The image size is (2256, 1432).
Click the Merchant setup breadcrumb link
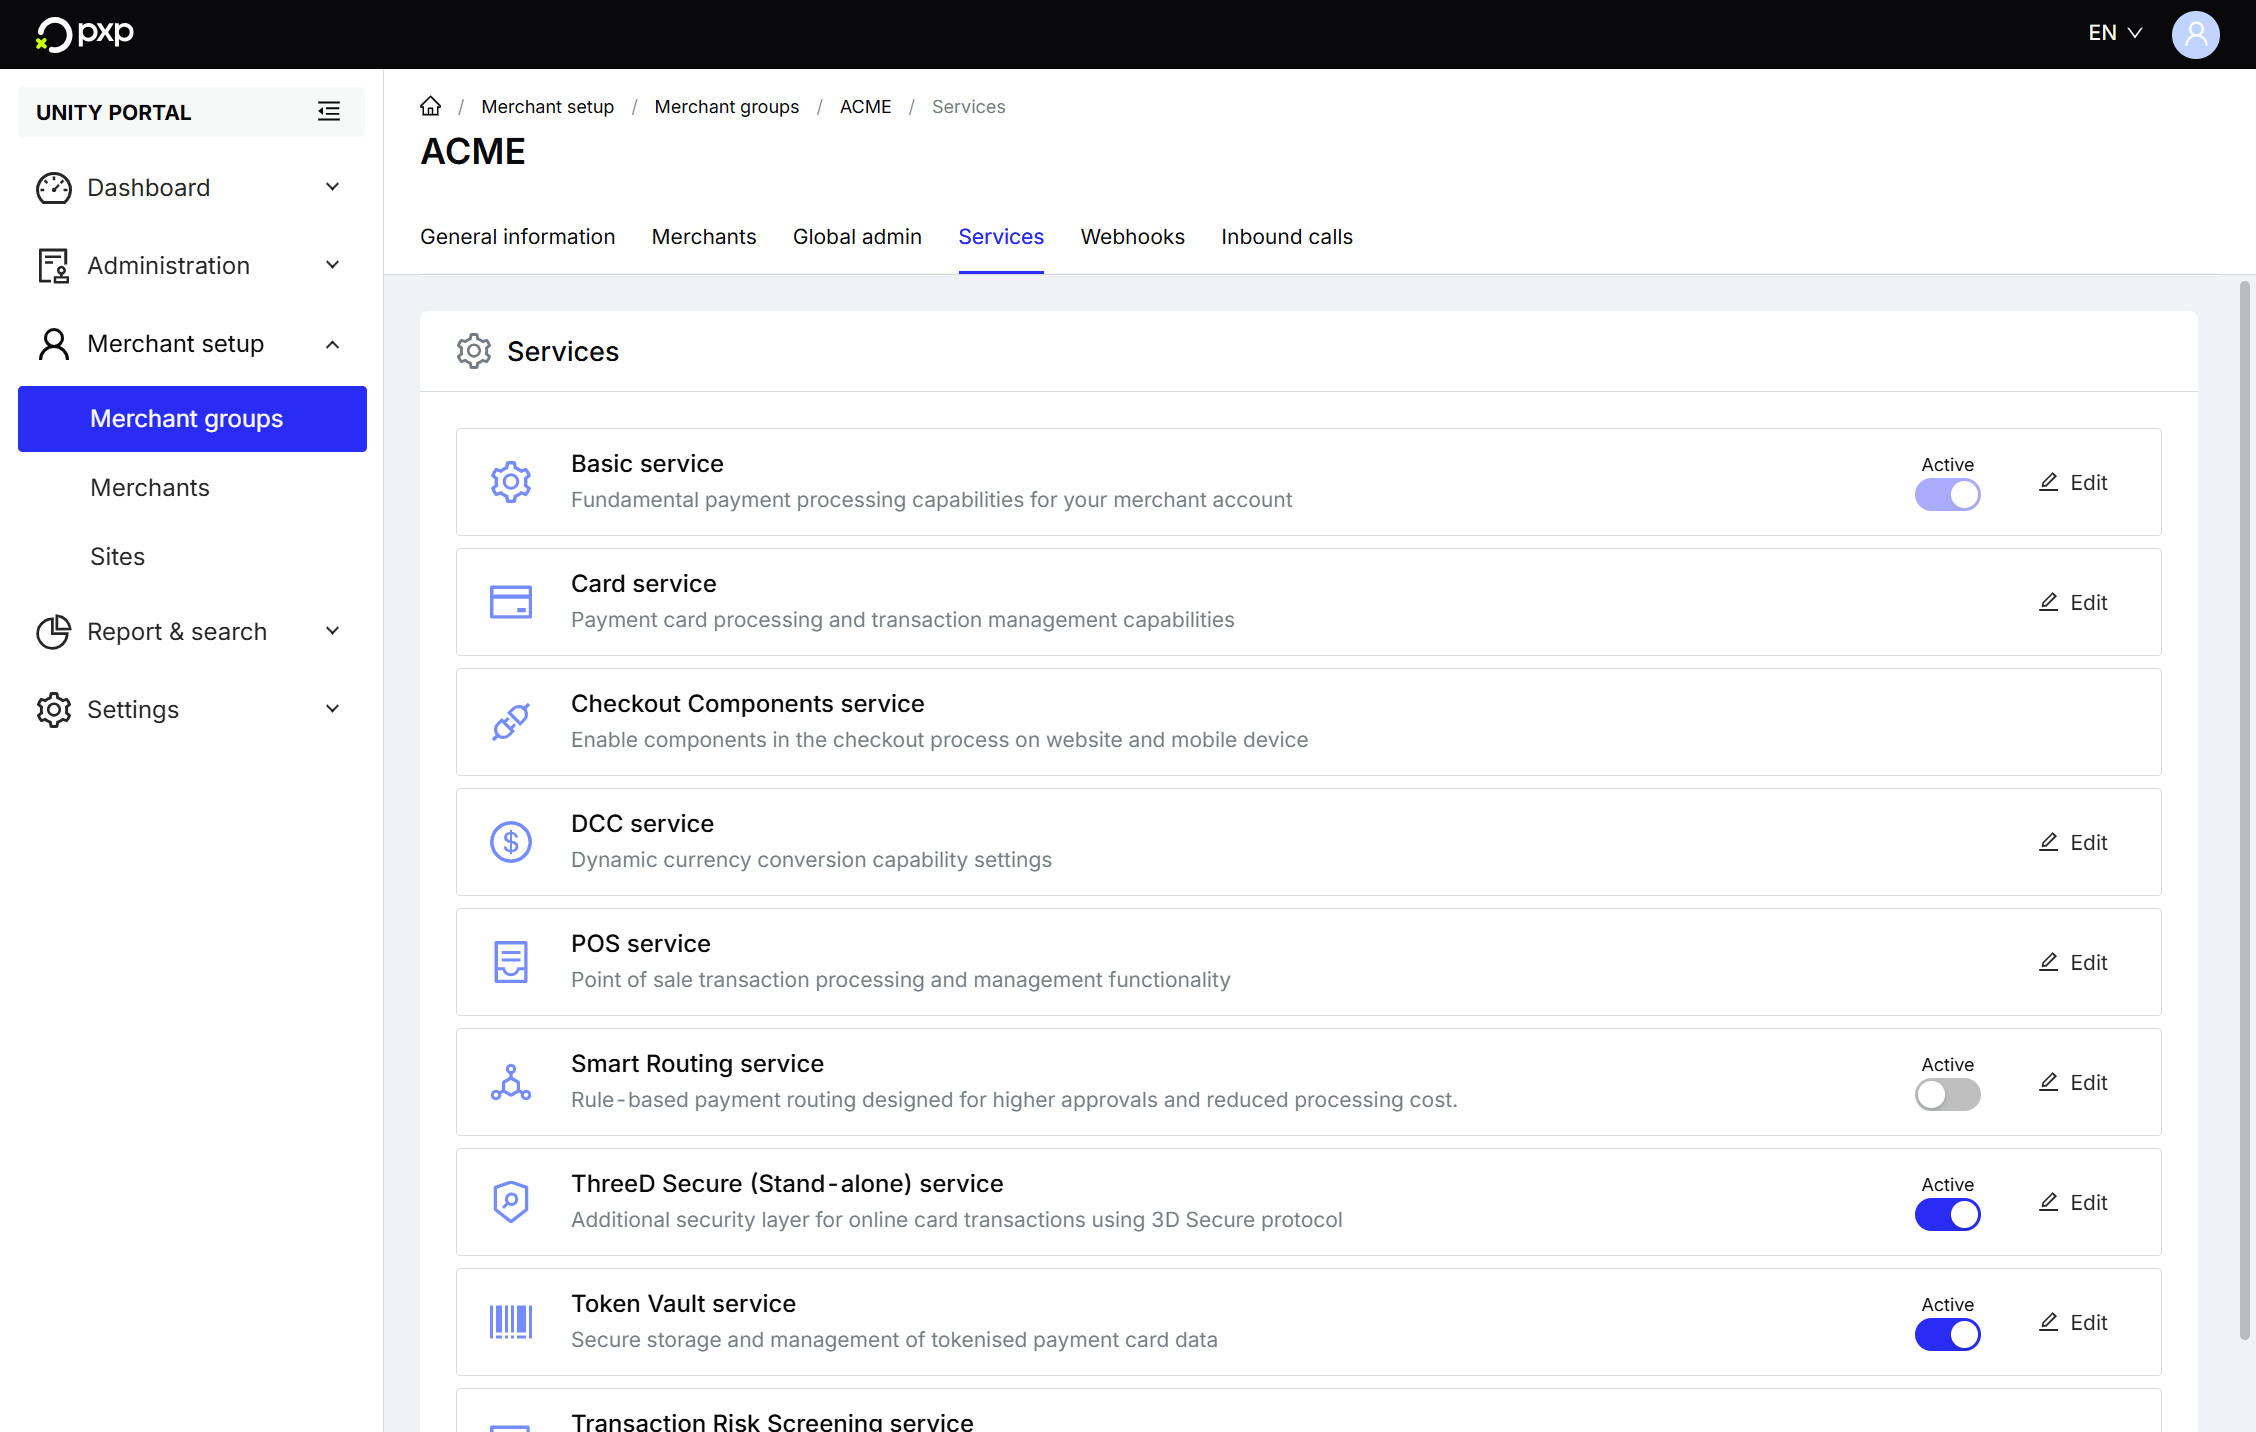(x=547, y=107)
